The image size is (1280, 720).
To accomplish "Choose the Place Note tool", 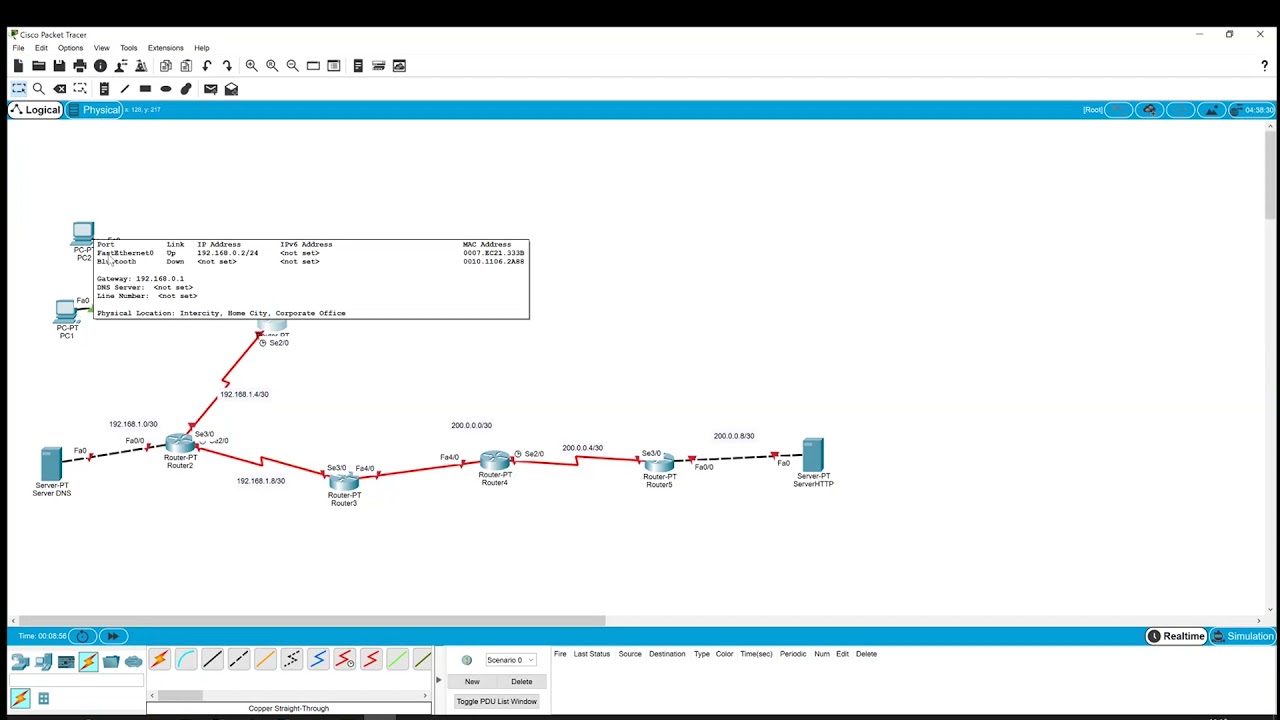I will click(104, 89).
